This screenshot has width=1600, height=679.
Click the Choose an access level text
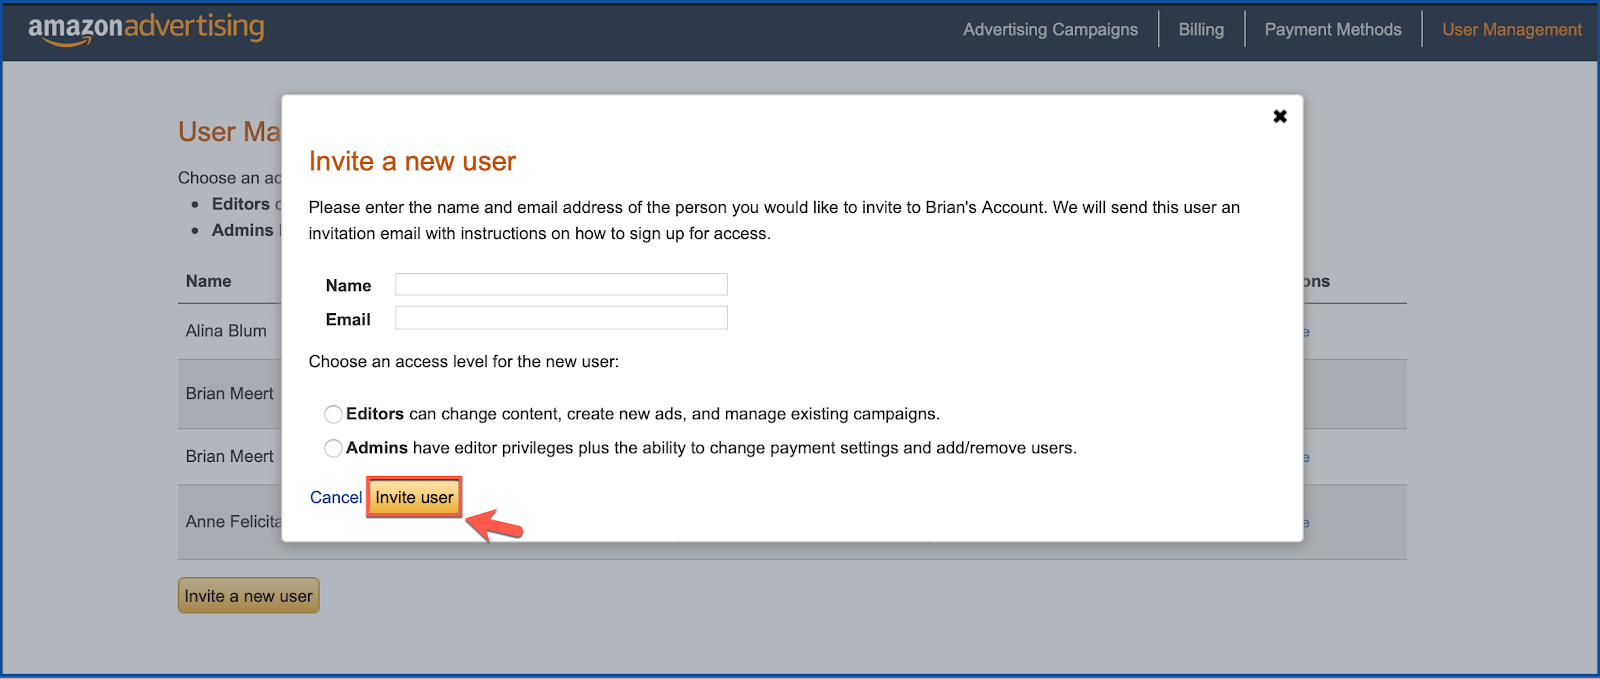tap(463, 361)
